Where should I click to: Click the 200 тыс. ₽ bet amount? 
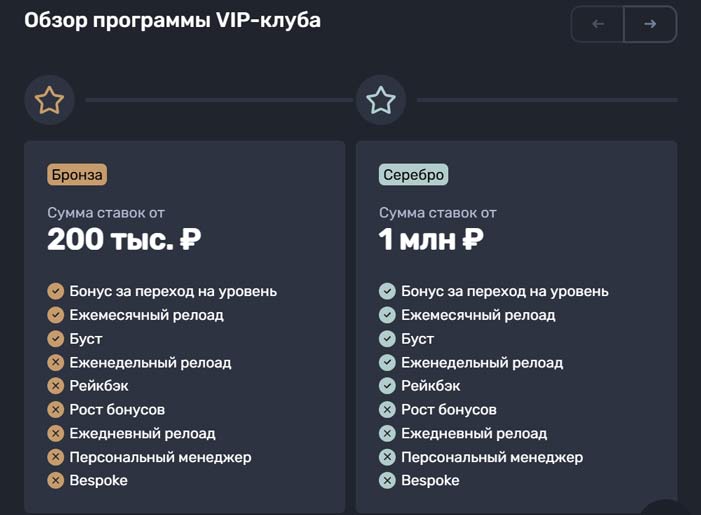(124, 240)
